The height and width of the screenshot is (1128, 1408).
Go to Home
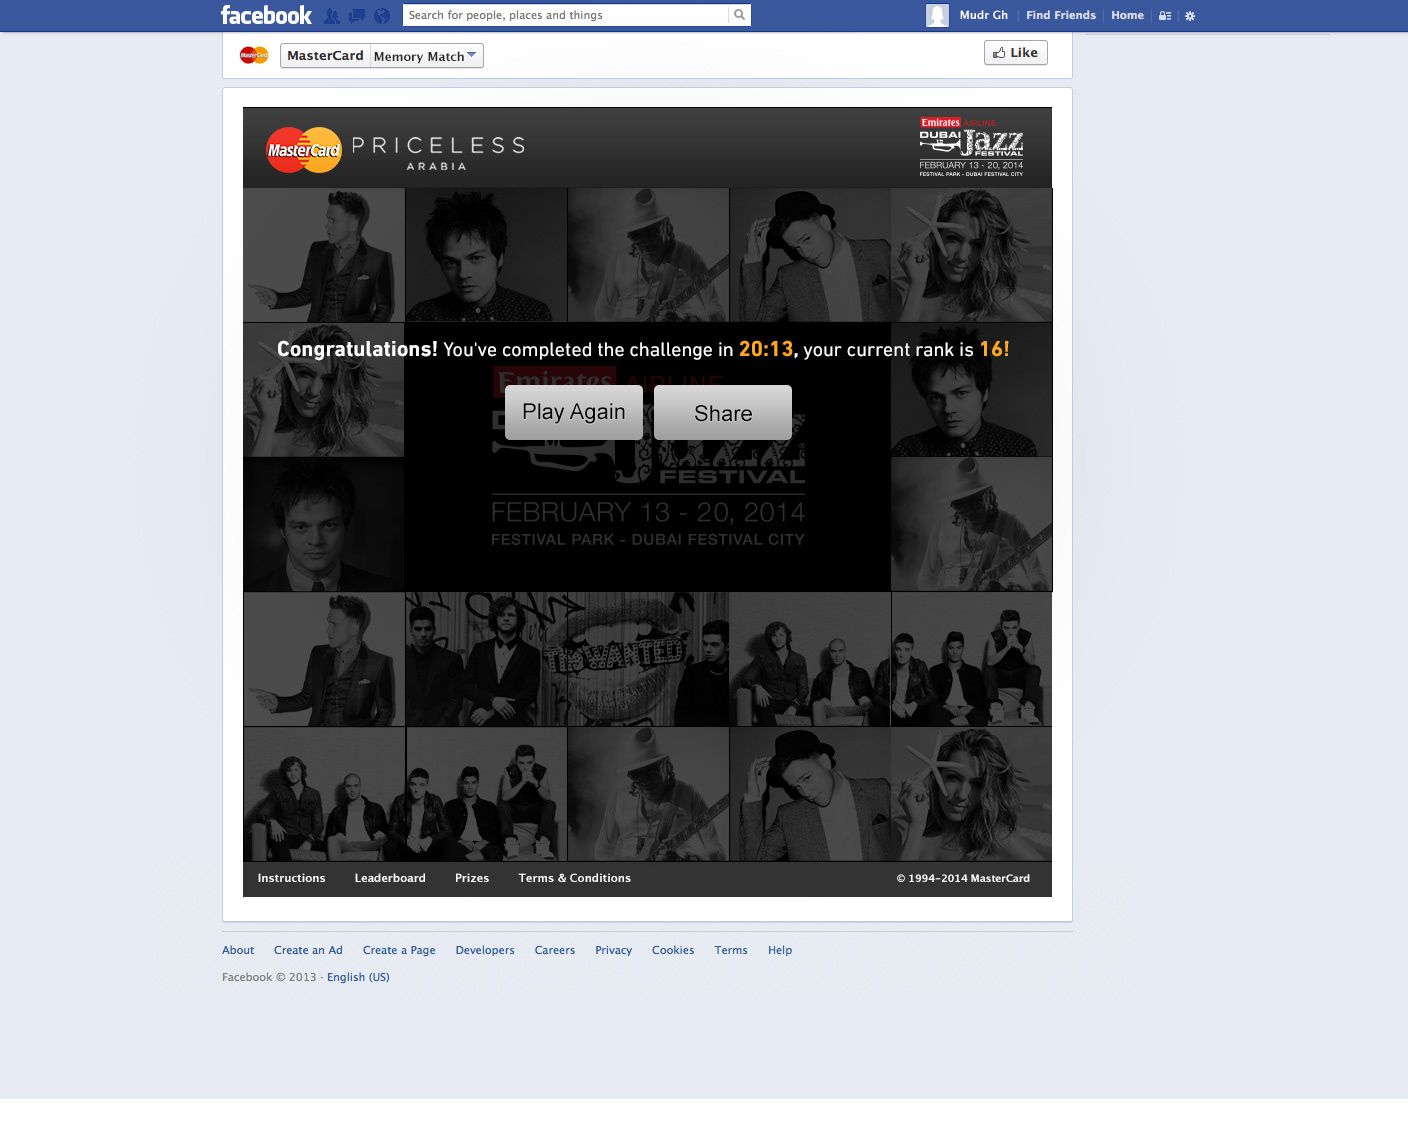[1127, 15]
